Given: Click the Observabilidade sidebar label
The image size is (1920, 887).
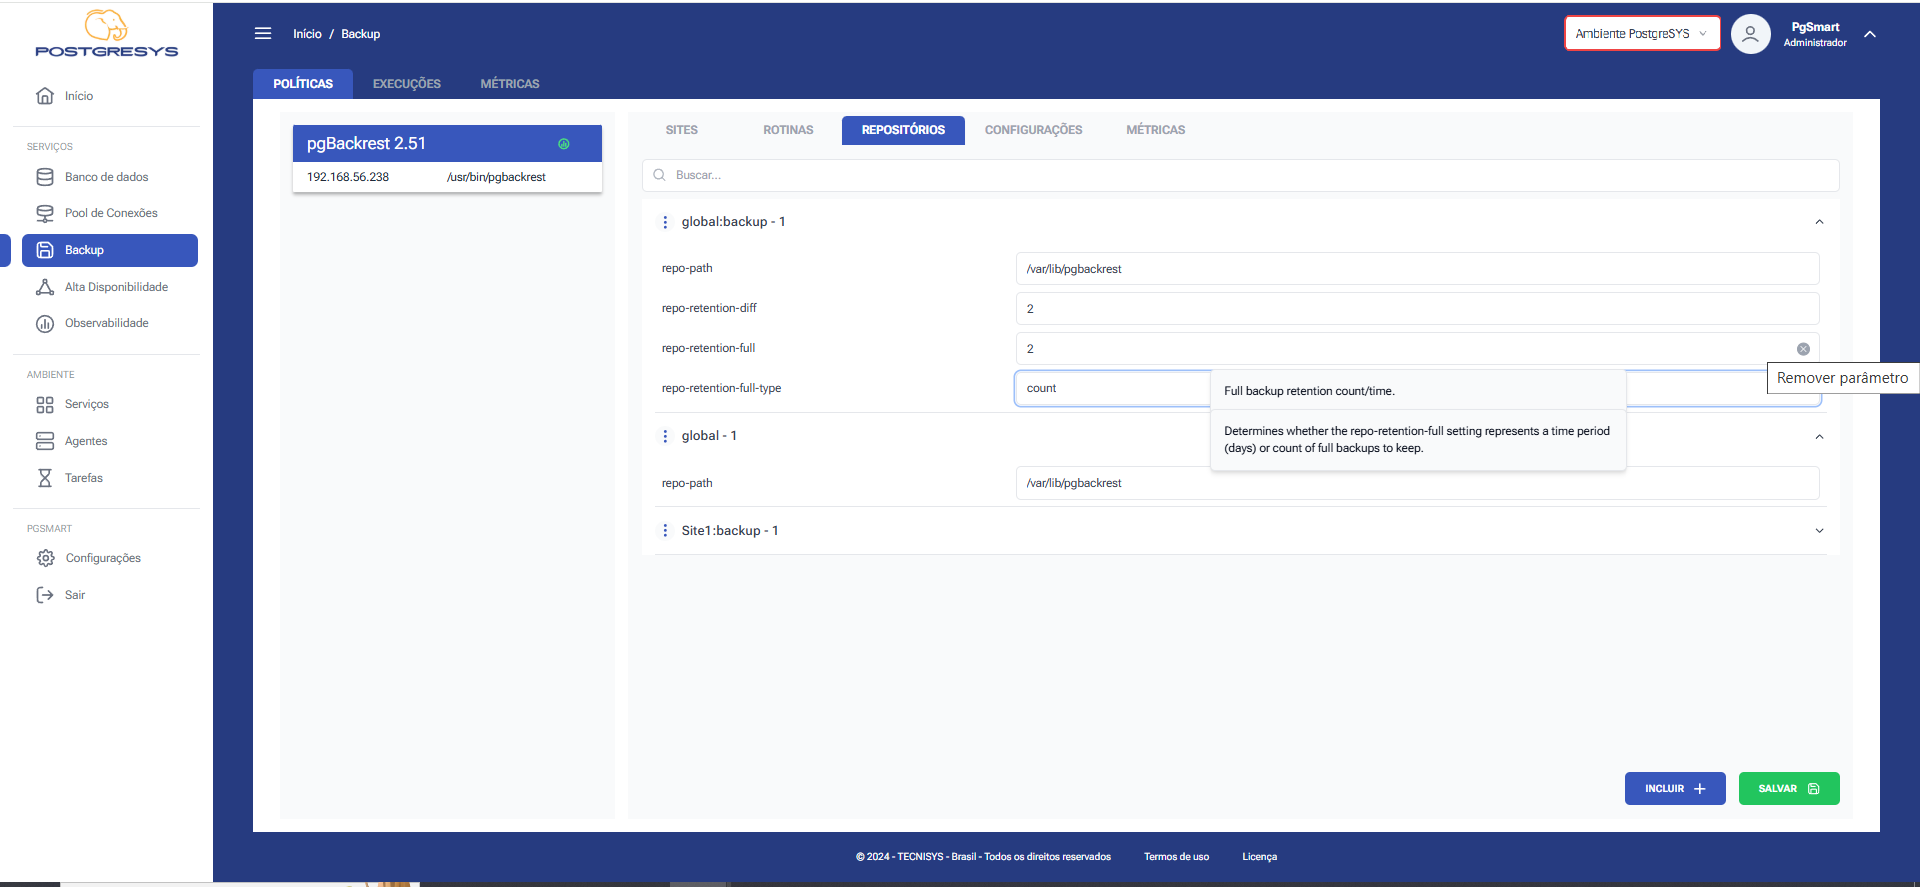Looking at the screenshot, I should pos(107,323).
